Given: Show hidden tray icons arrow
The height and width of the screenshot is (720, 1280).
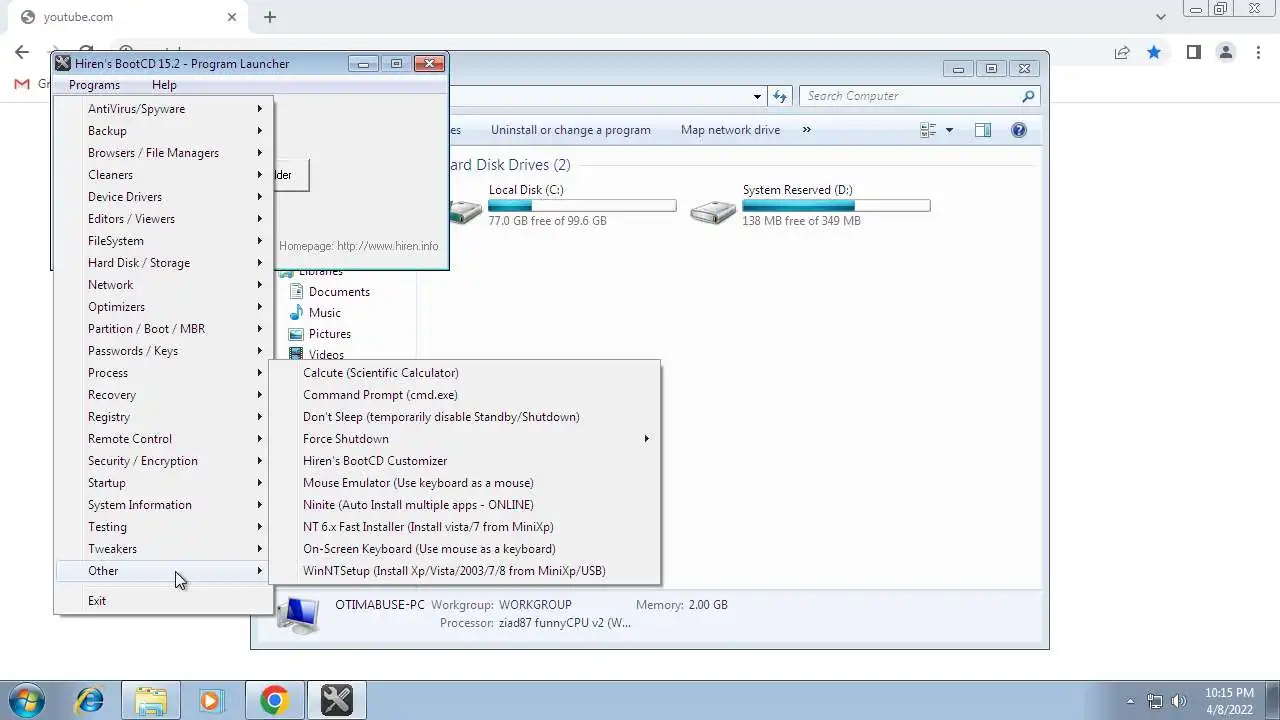Looking at the screenshot, I should tap(1131, 702).
